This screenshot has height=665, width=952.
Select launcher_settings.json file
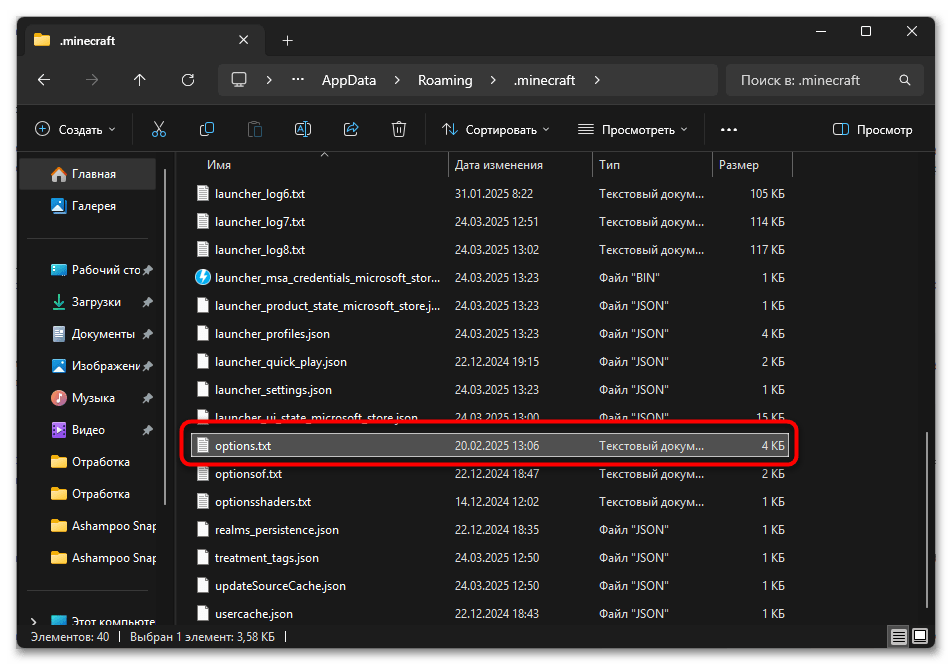pyautogui.click(x=490, y=390)
